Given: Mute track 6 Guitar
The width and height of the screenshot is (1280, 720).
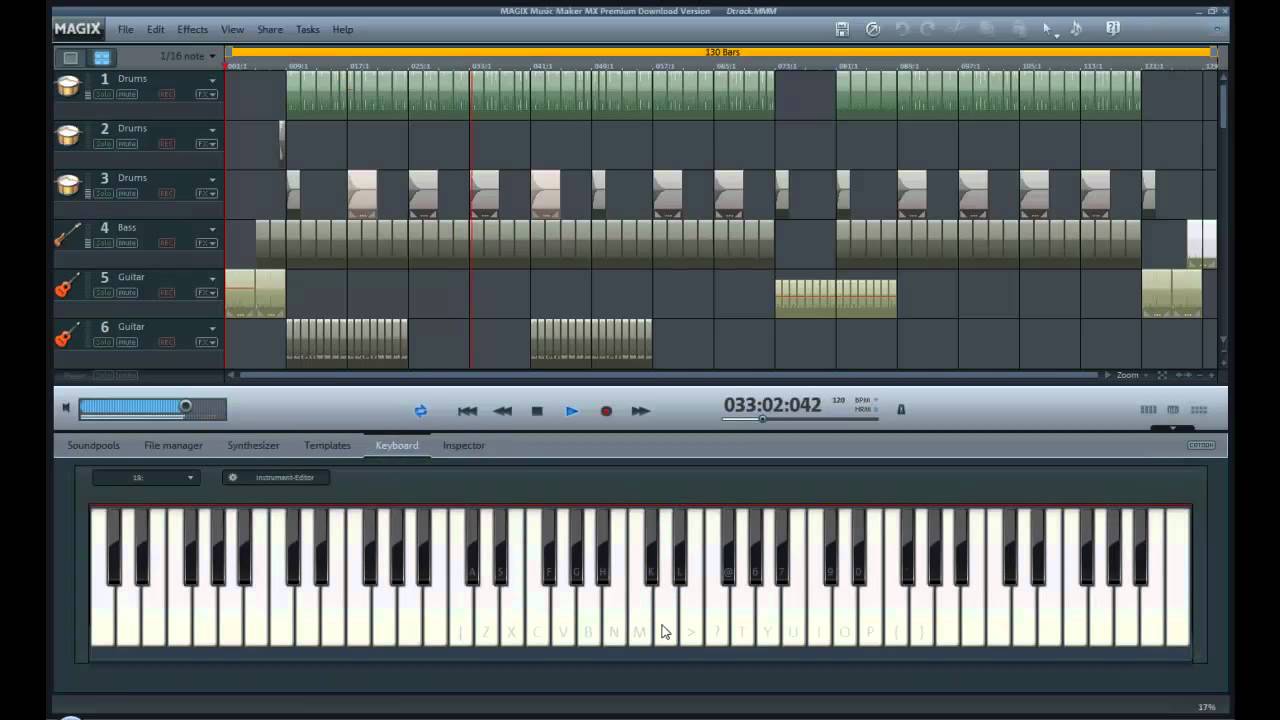Looking at the screenshot, I should pyautogui.click(x=127, y=342).
